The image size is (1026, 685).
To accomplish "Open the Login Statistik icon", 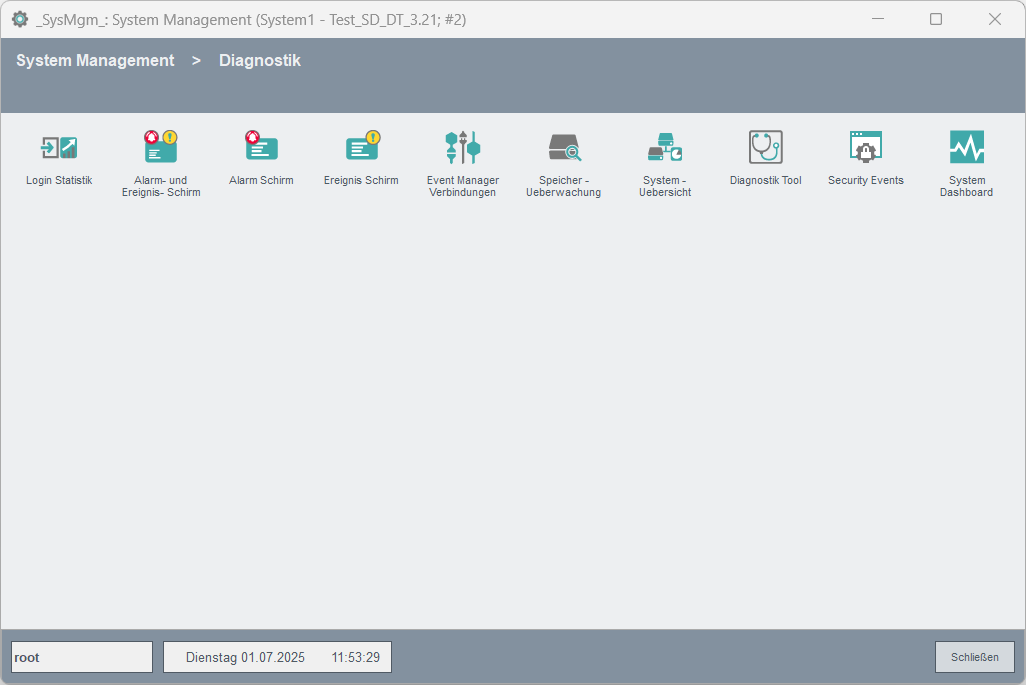I will 59,148.
